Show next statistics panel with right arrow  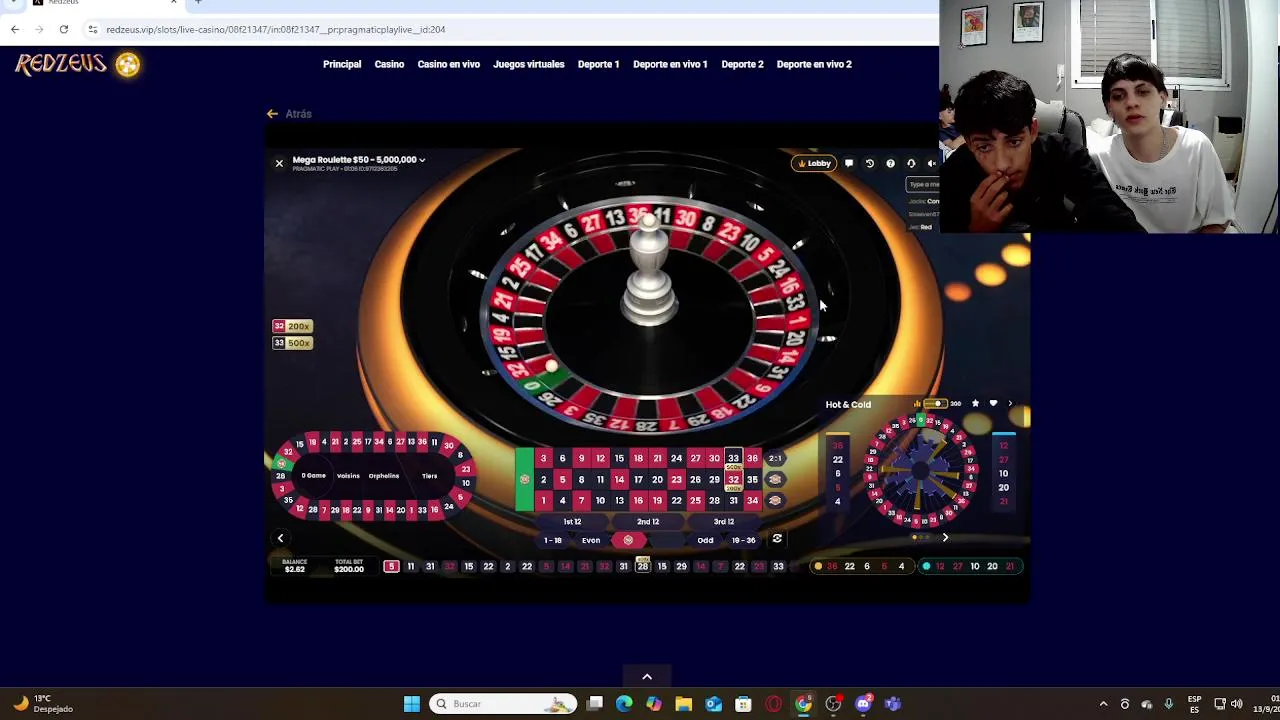(945, 538)
